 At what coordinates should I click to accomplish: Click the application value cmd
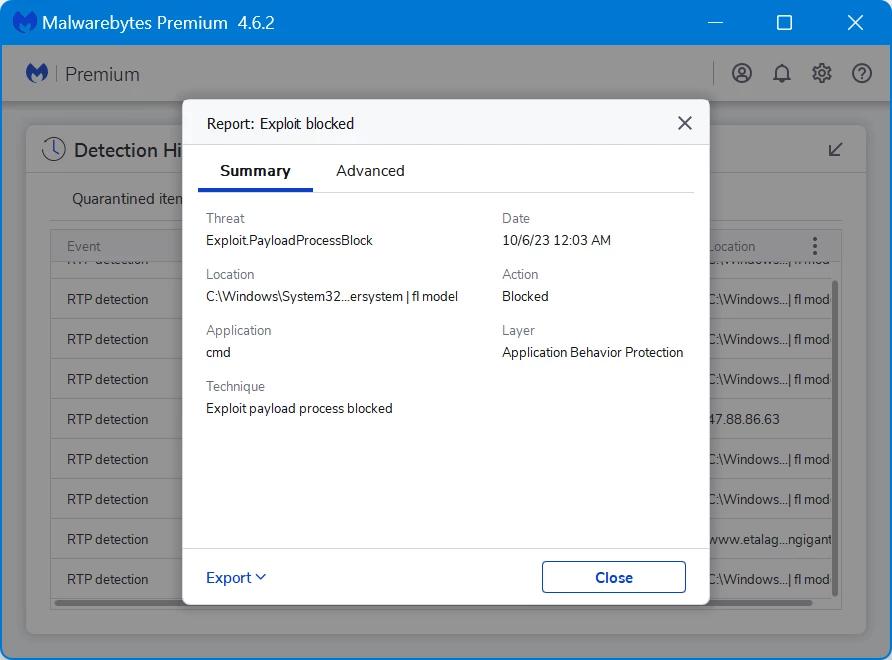pyautogui.click(x=218, y=353)
